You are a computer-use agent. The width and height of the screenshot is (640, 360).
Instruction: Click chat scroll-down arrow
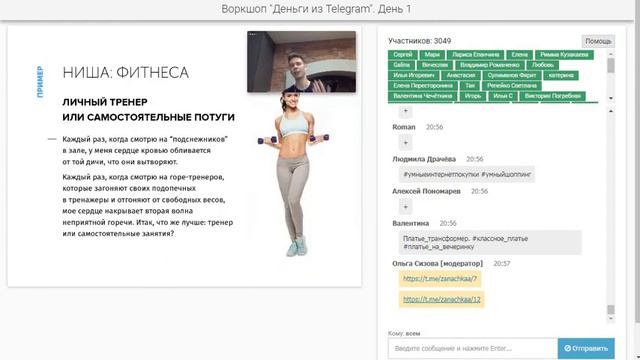pyautogui.click(x=611, y=318)
